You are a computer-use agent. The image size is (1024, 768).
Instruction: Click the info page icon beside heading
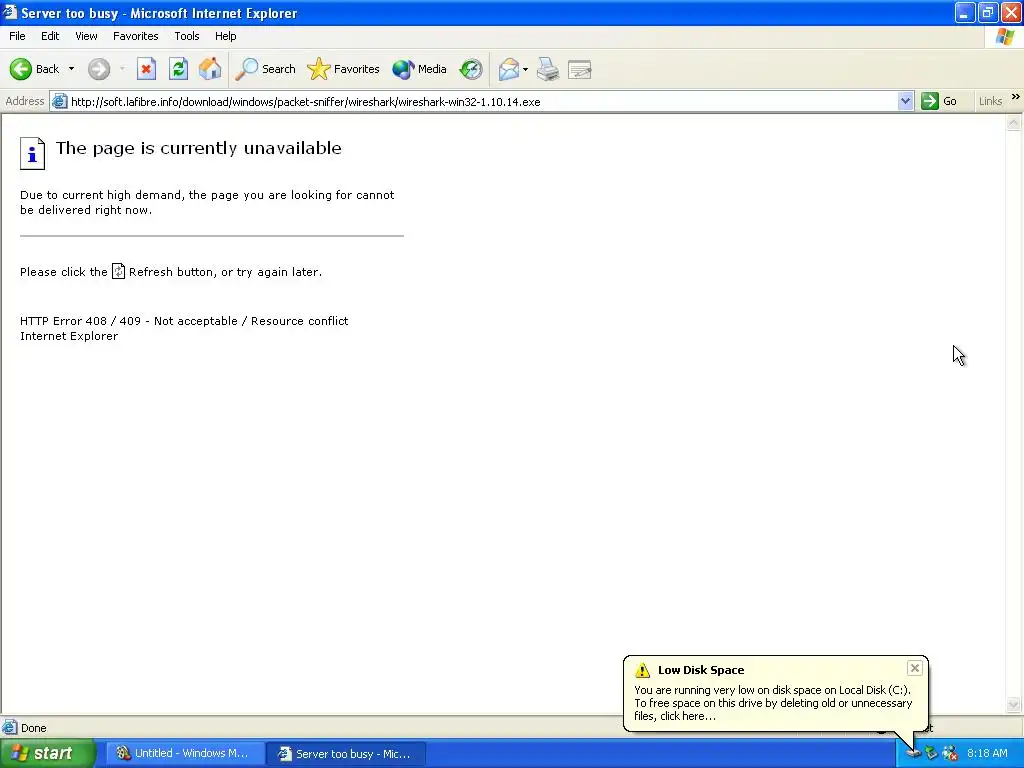coord(32,153)
